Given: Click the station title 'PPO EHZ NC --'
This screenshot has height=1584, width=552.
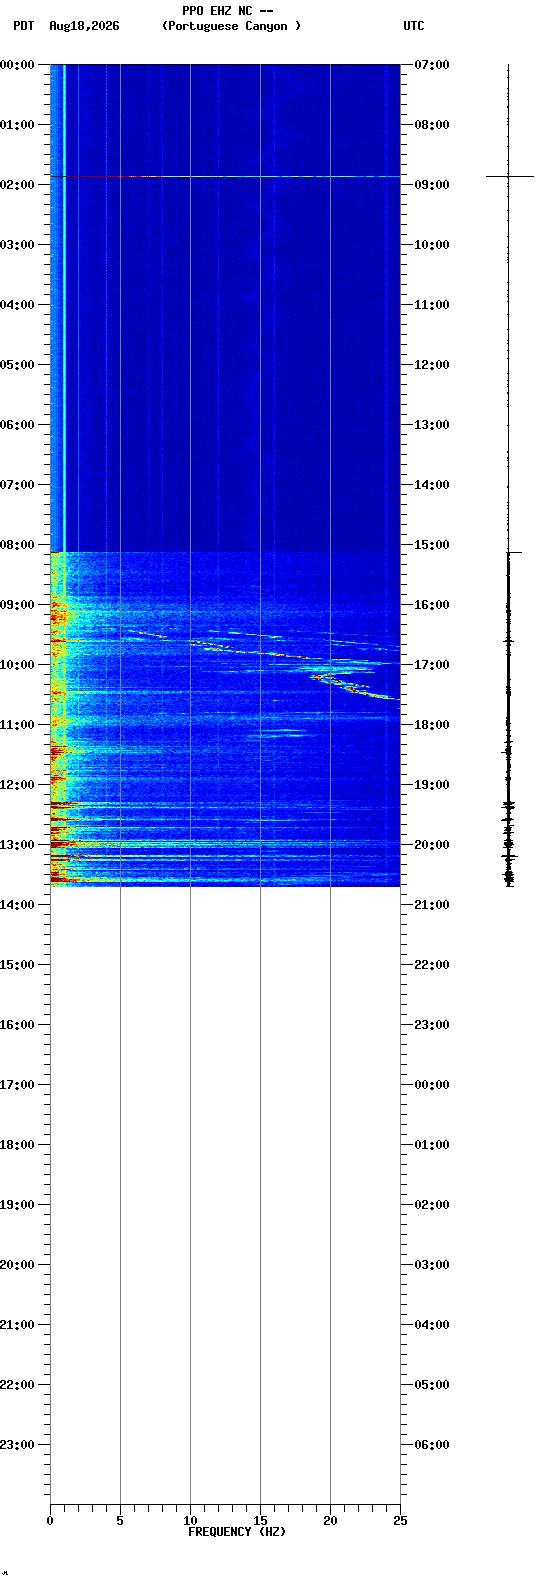Looking at the screenshot, I should (228, 11).
